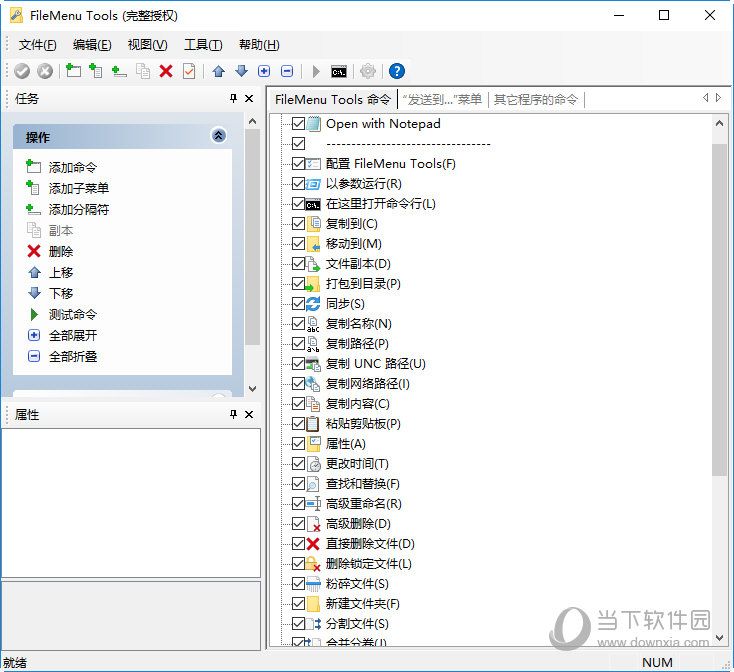Click the red X delete icon in the toolbar
Viewport: 734px width, 672px height.
point(166,71)
